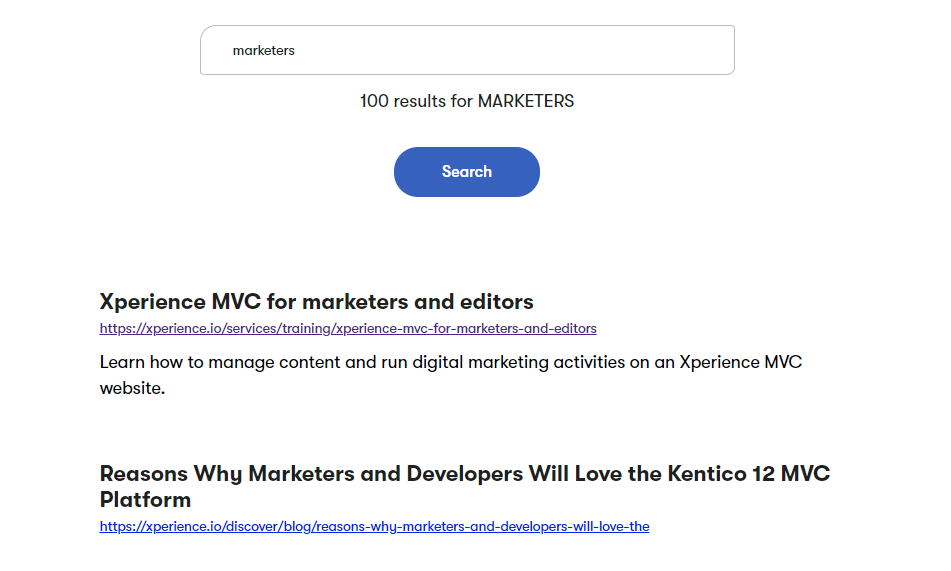The height and width of the screenshot is (571, 951).
Task: Click the "100 results for MARKETERS" text
Action: tap(467, 101)
